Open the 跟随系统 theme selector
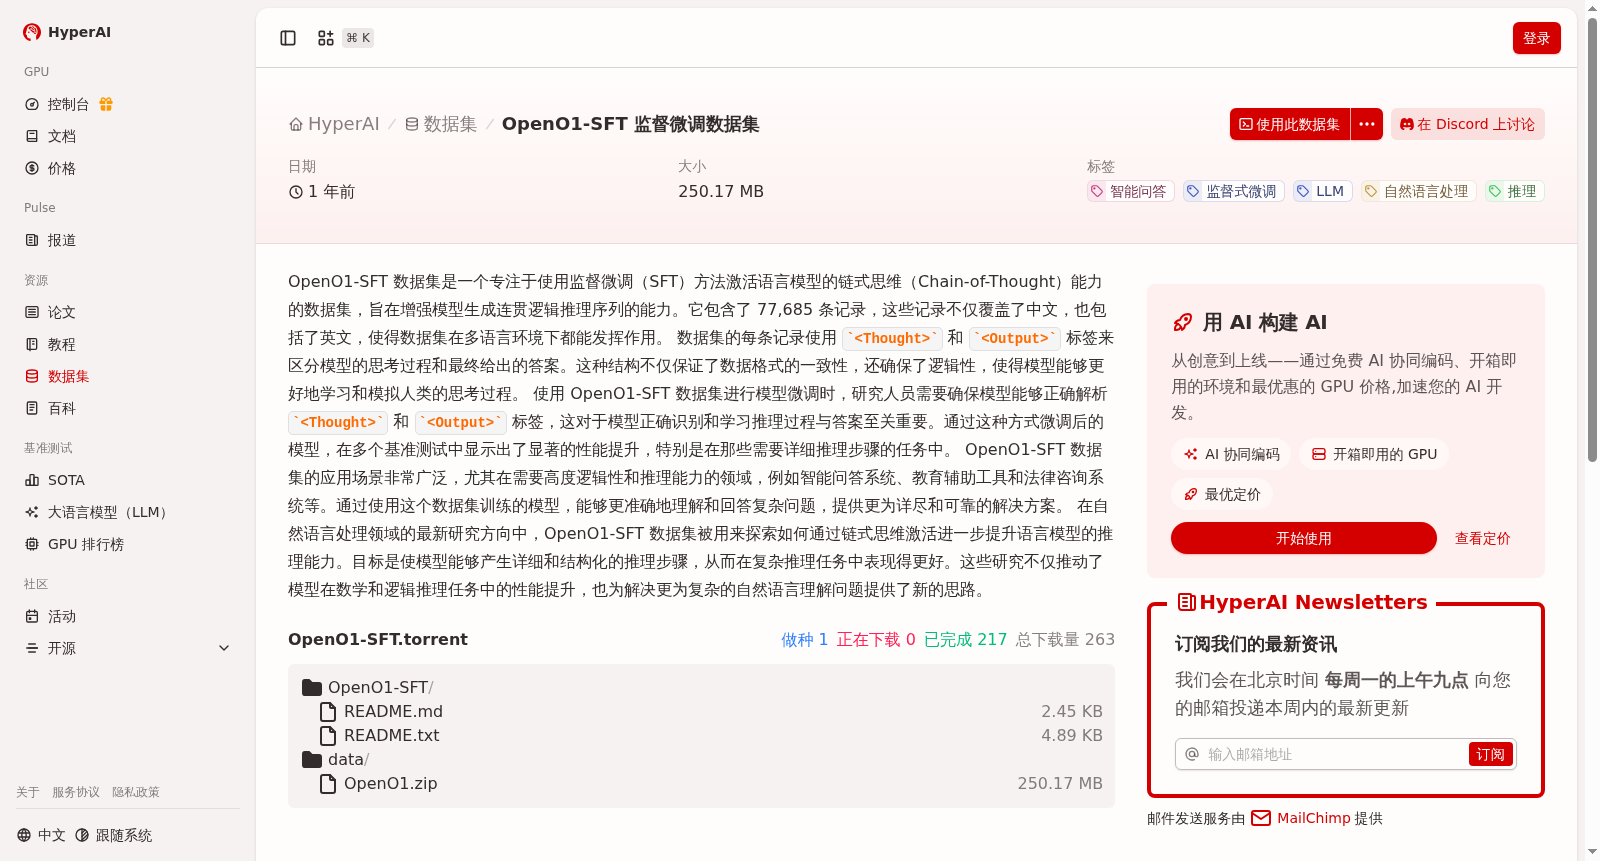The image size is (1600, 861). [113, 835]
